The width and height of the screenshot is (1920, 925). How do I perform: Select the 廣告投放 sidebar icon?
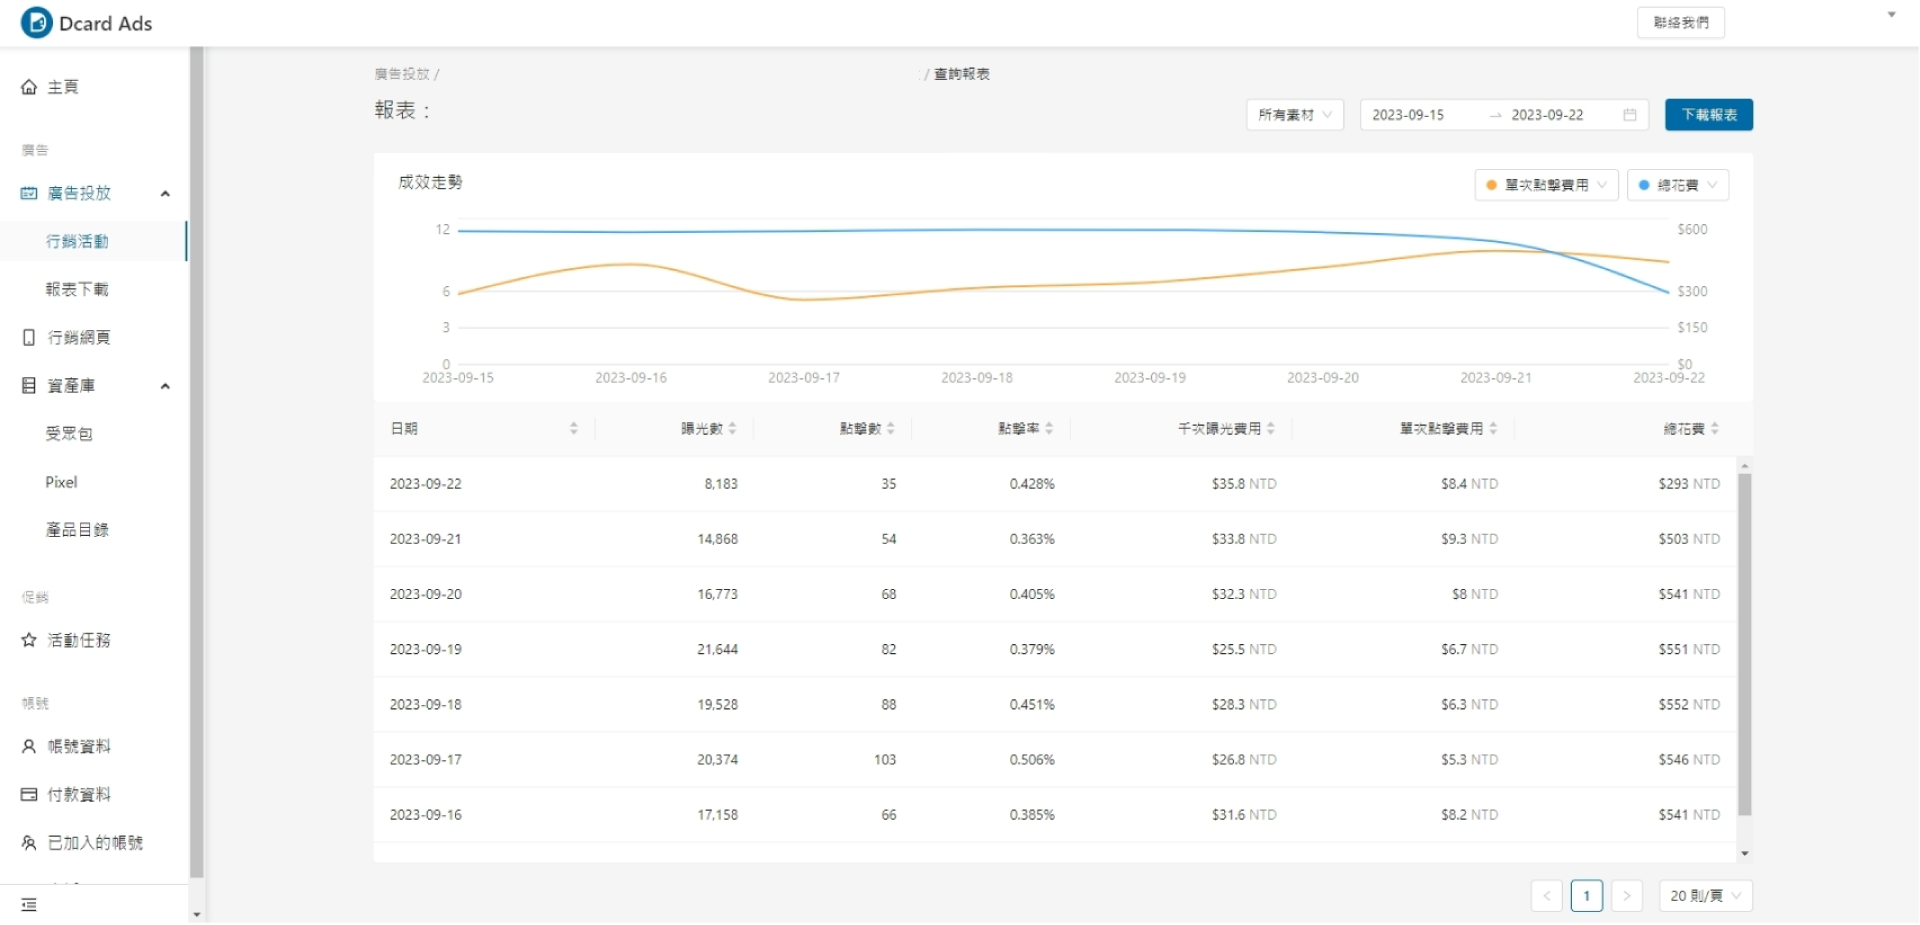pos(29,193)
